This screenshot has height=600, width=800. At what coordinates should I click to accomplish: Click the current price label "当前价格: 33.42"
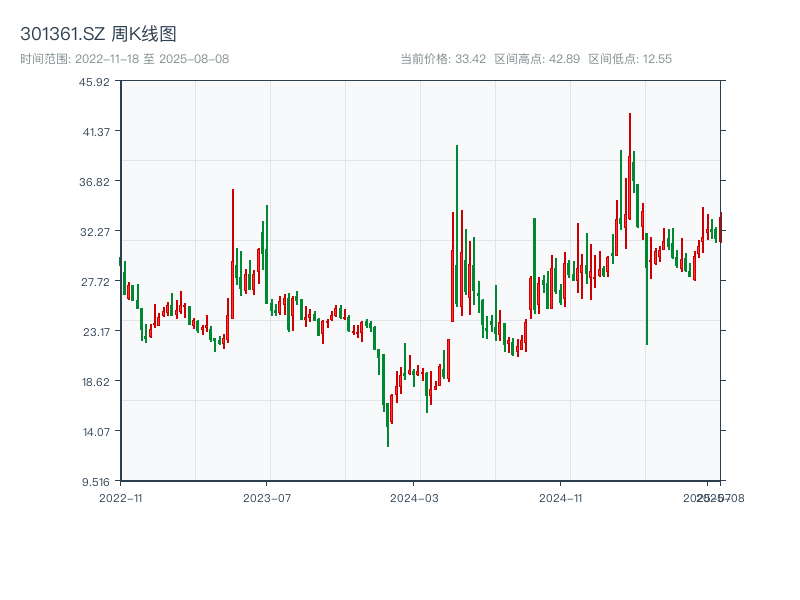(x=443, y=59)
